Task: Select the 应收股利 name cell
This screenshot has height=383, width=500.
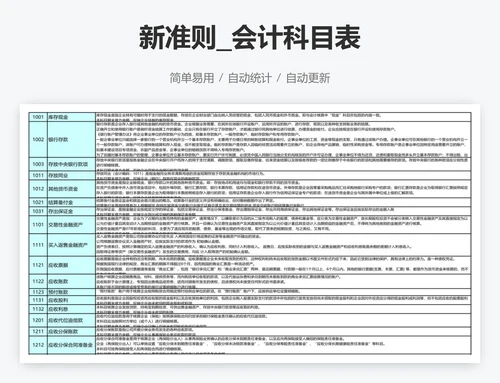Action: [x=71, y=300]
